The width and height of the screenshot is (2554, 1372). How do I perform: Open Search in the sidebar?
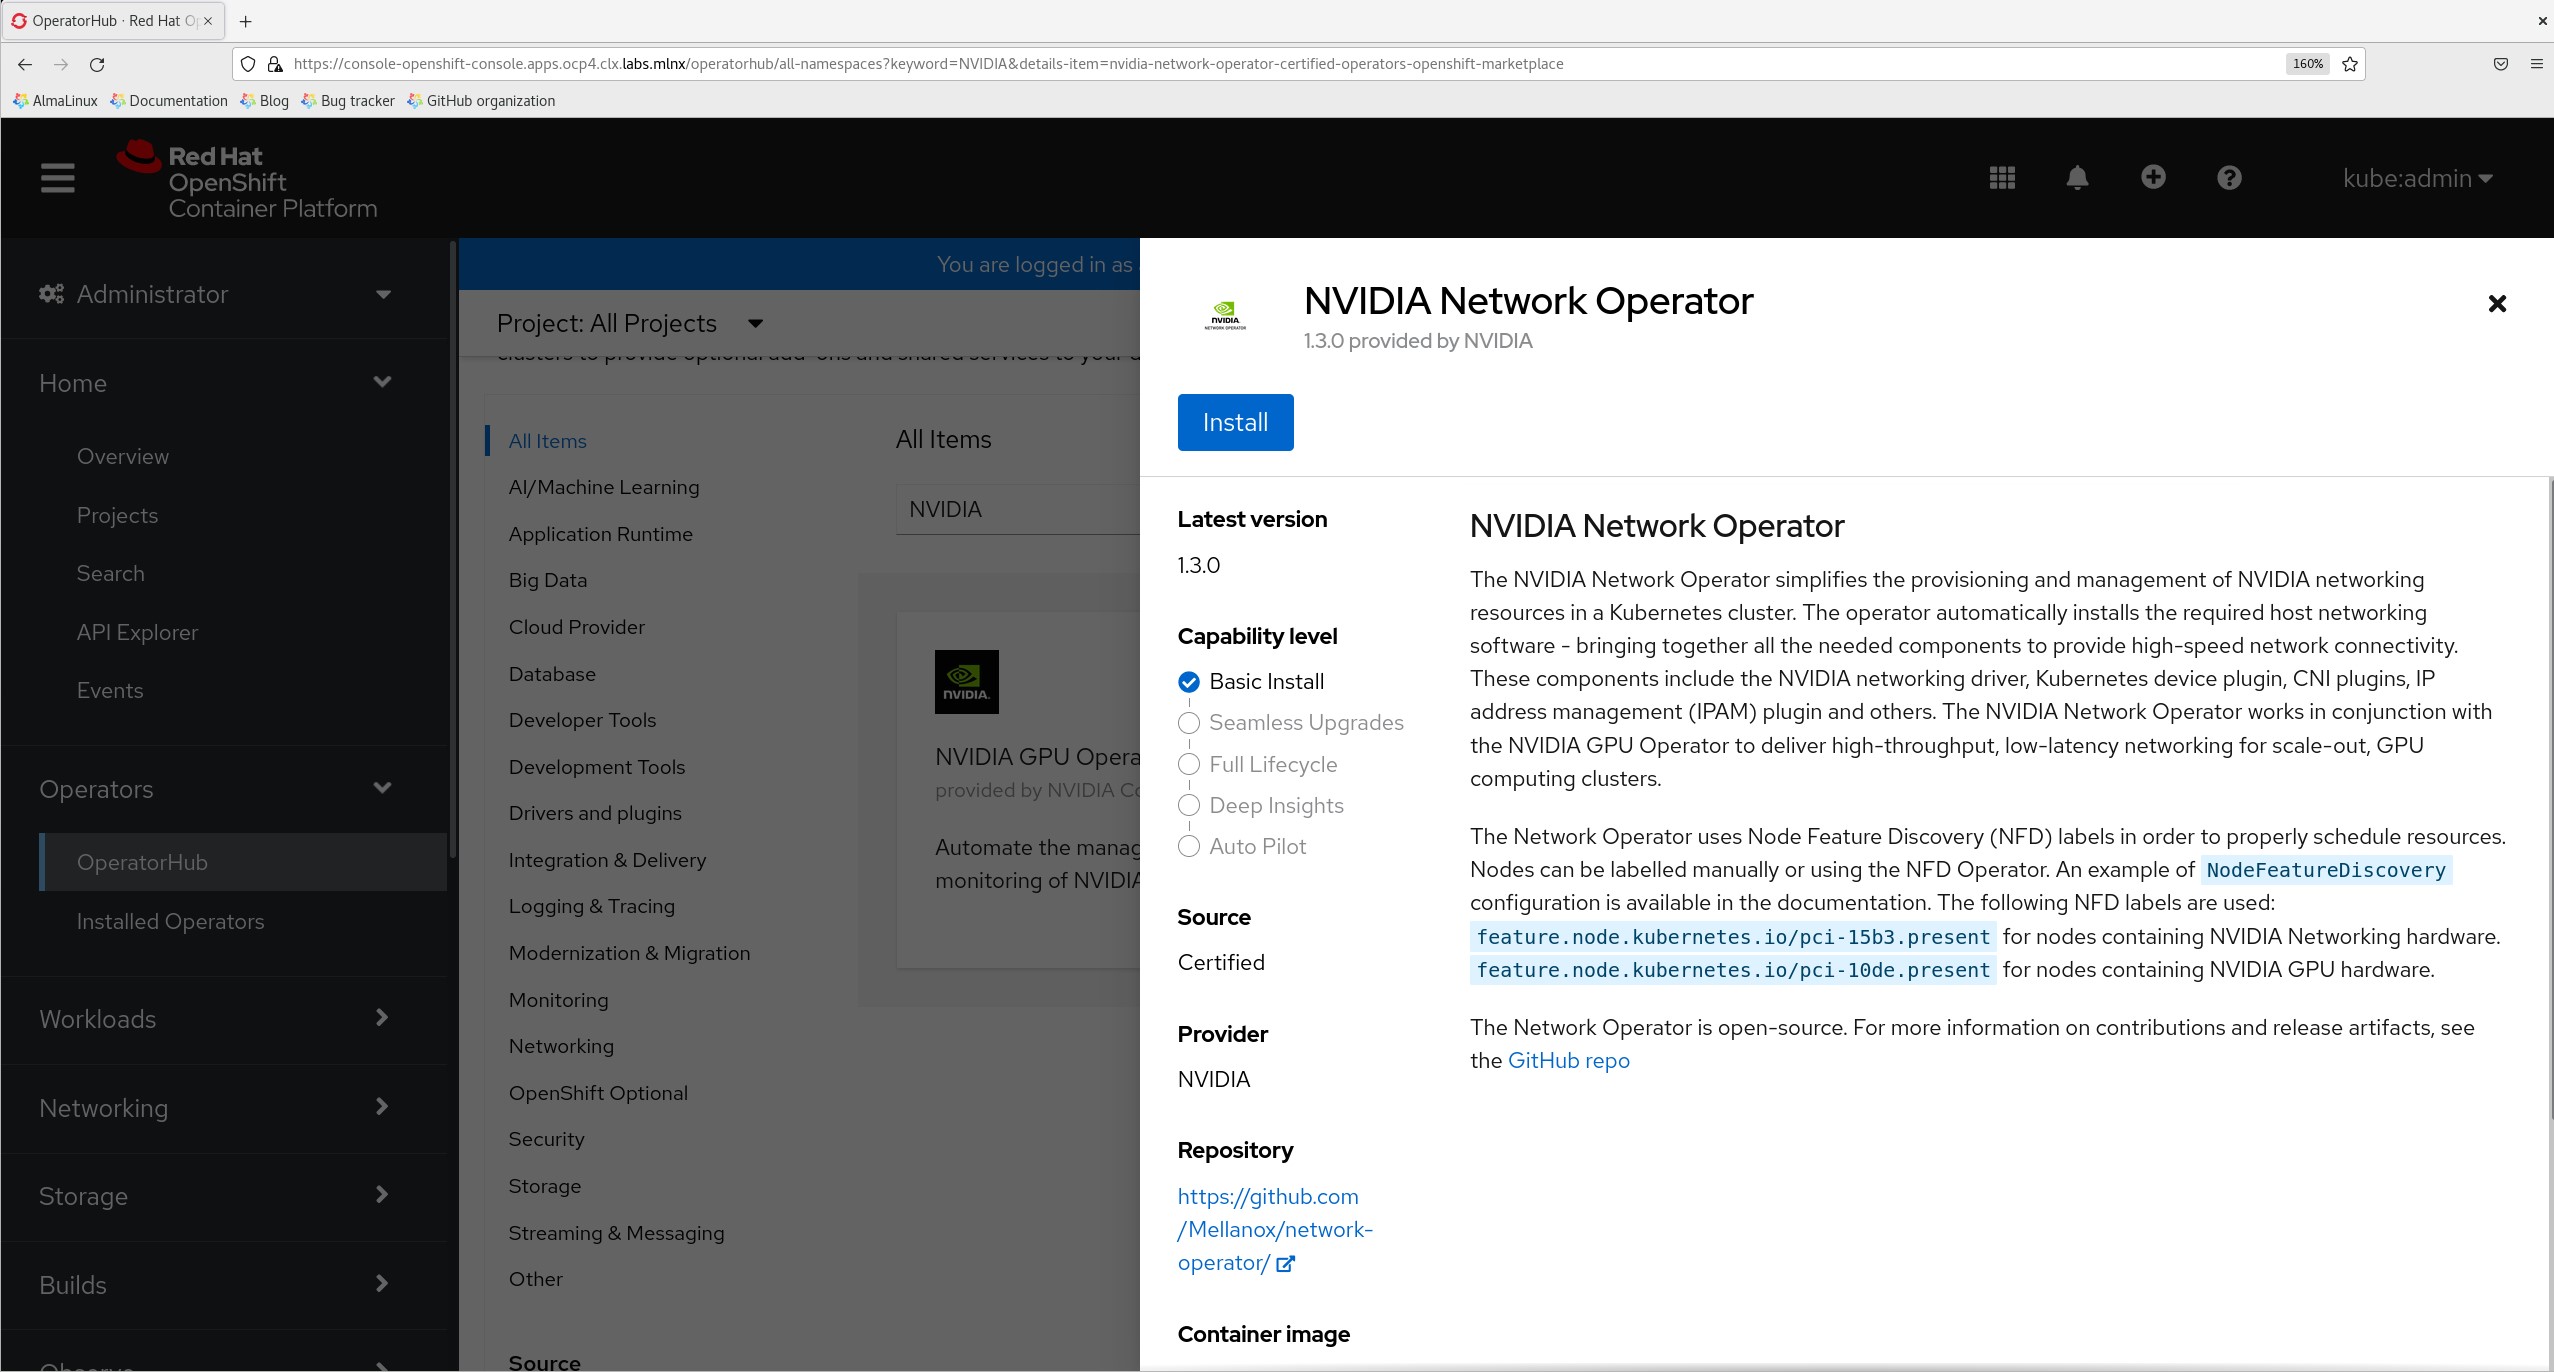110,574
